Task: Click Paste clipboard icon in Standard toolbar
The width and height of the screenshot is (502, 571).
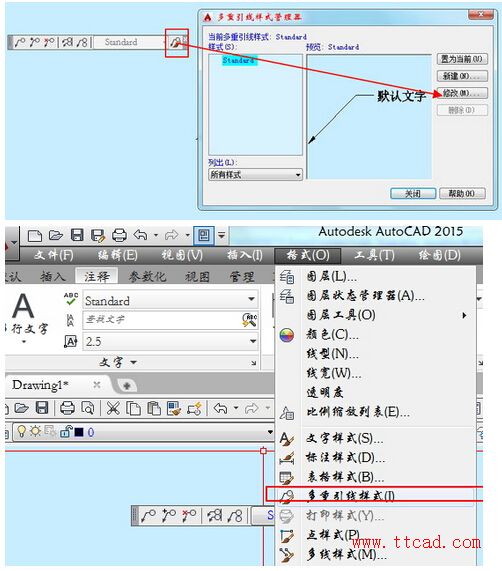Action: click(154, 408)
